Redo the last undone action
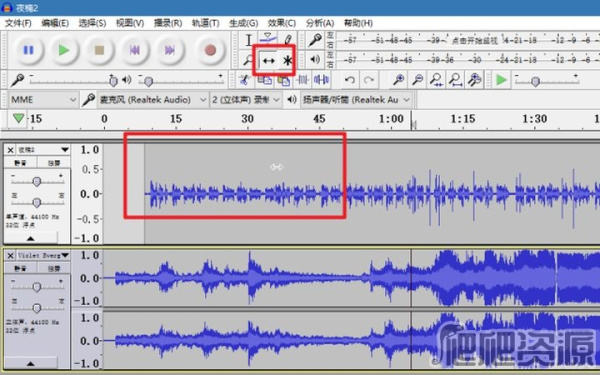600x375 pixels. click(369, 80)
